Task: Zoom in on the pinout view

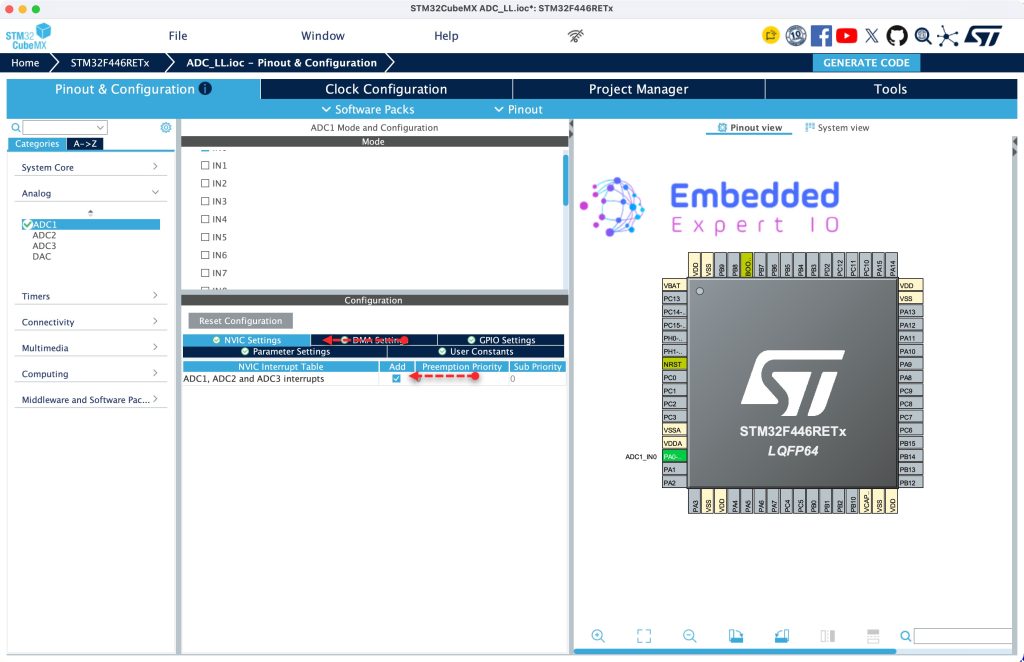Action: point(598,636)
